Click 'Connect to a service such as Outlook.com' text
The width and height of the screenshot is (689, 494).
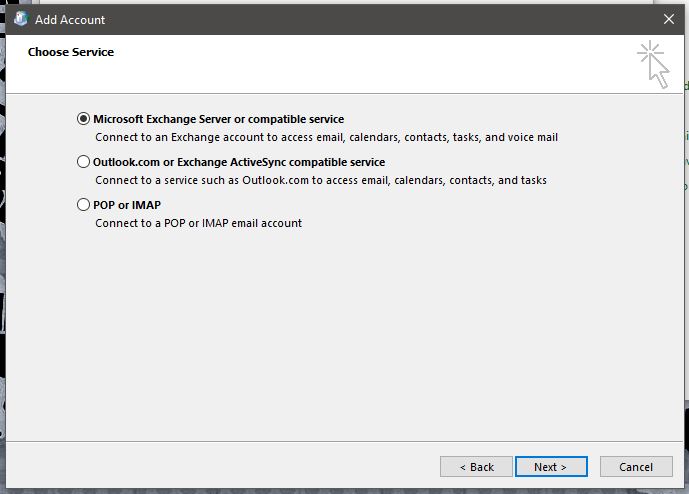coord(321,181)
